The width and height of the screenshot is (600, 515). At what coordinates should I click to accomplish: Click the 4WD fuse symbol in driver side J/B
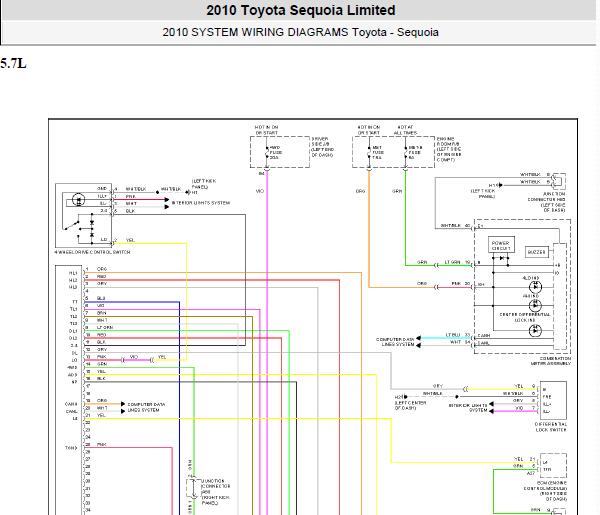(x=267, y=152)
